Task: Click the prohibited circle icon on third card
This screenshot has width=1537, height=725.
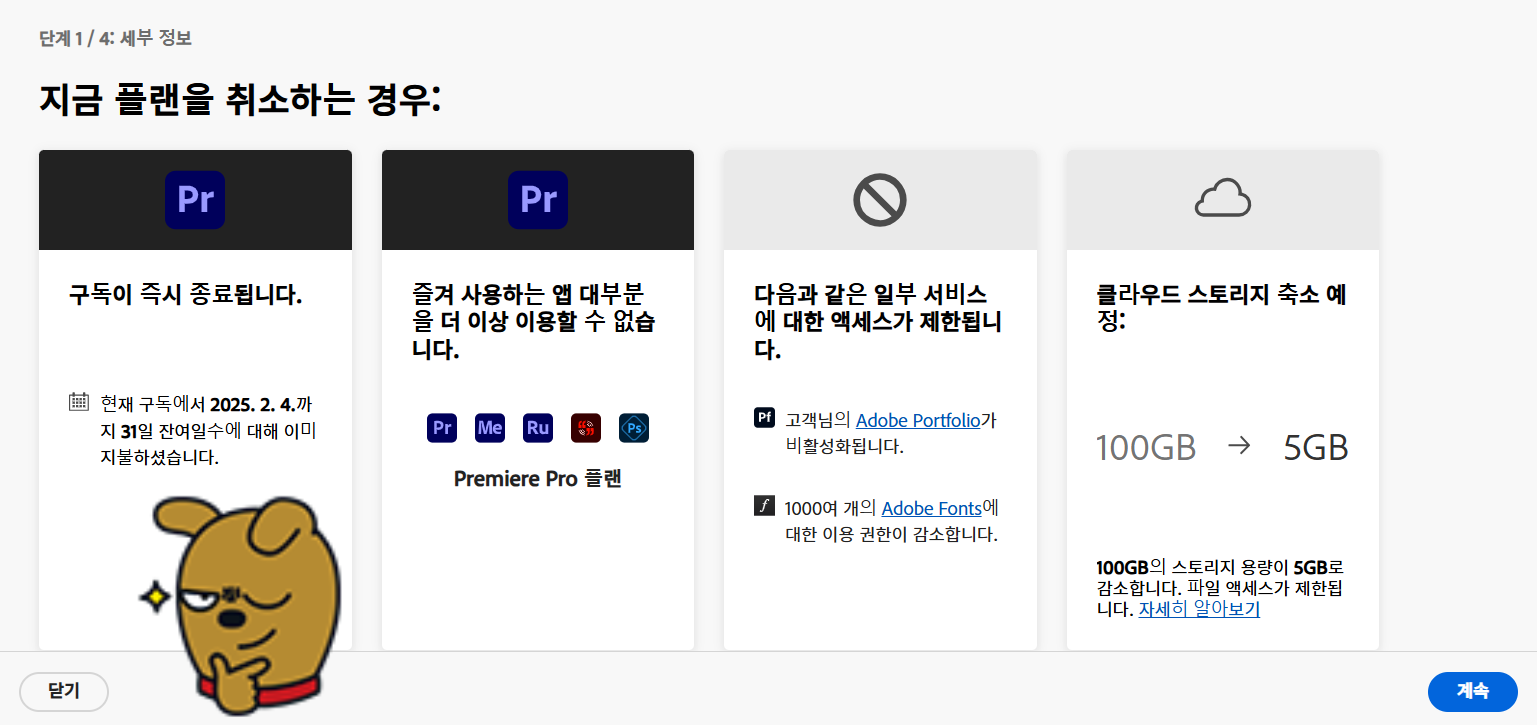Action: (880, 200)
